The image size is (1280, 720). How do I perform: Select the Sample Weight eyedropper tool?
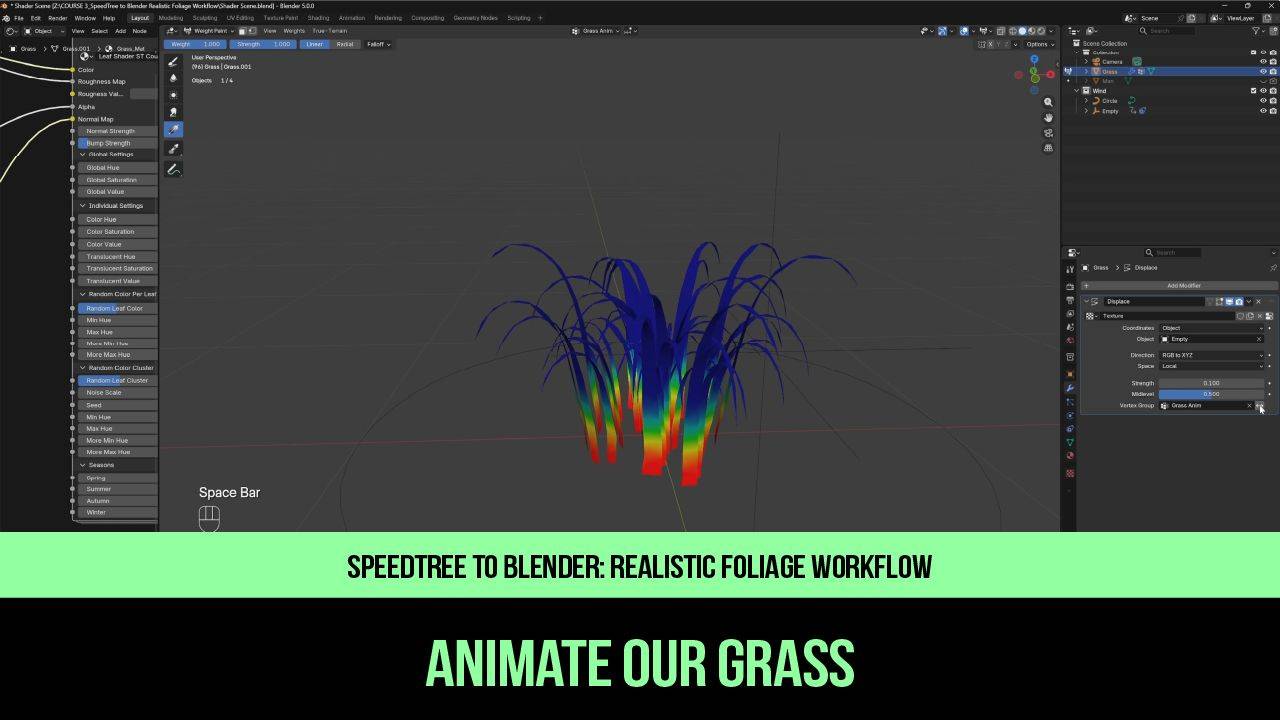pos(173,149)
